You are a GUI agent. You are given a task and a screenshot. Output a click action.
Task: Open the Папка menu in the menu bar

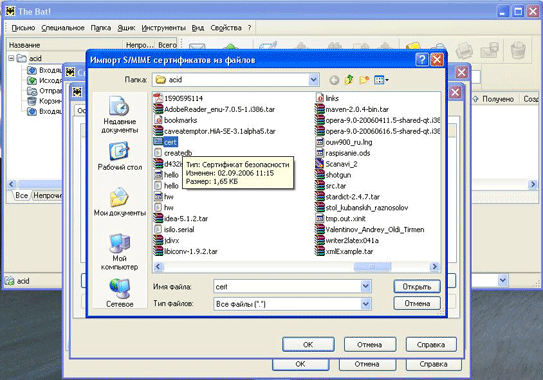coord(101,28)
